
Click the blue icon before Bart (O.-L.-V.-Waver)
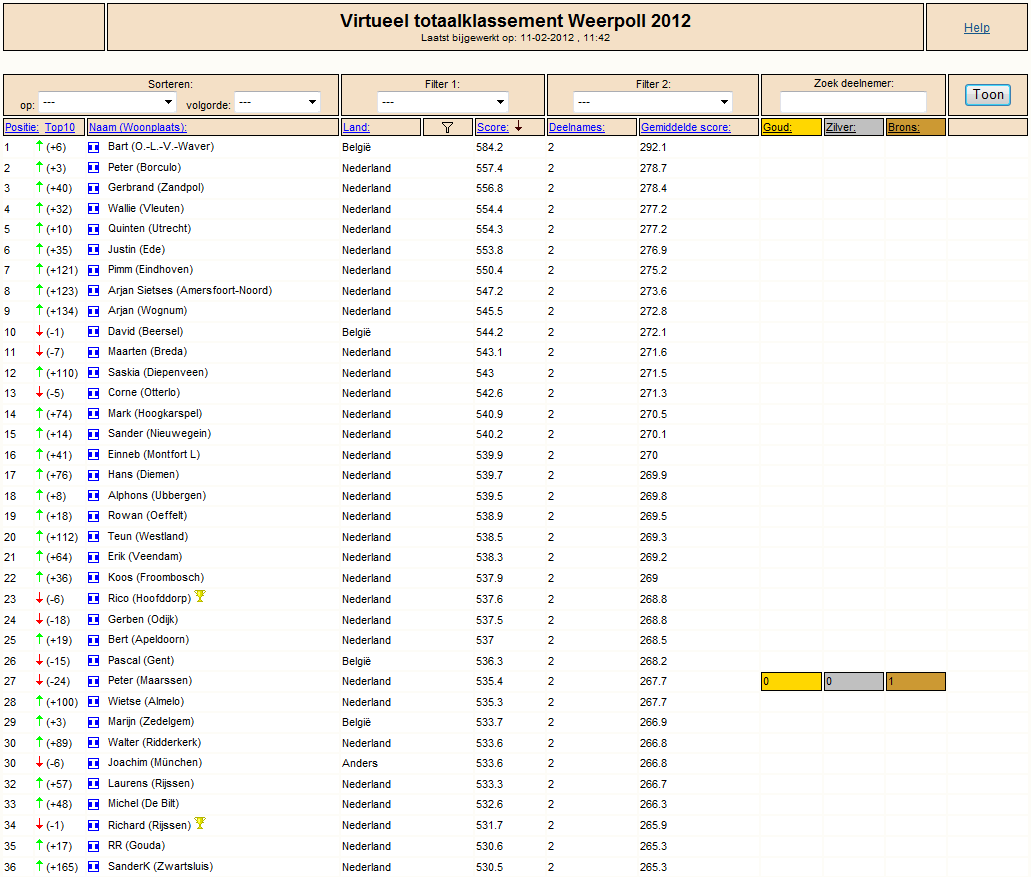(94, 147)
